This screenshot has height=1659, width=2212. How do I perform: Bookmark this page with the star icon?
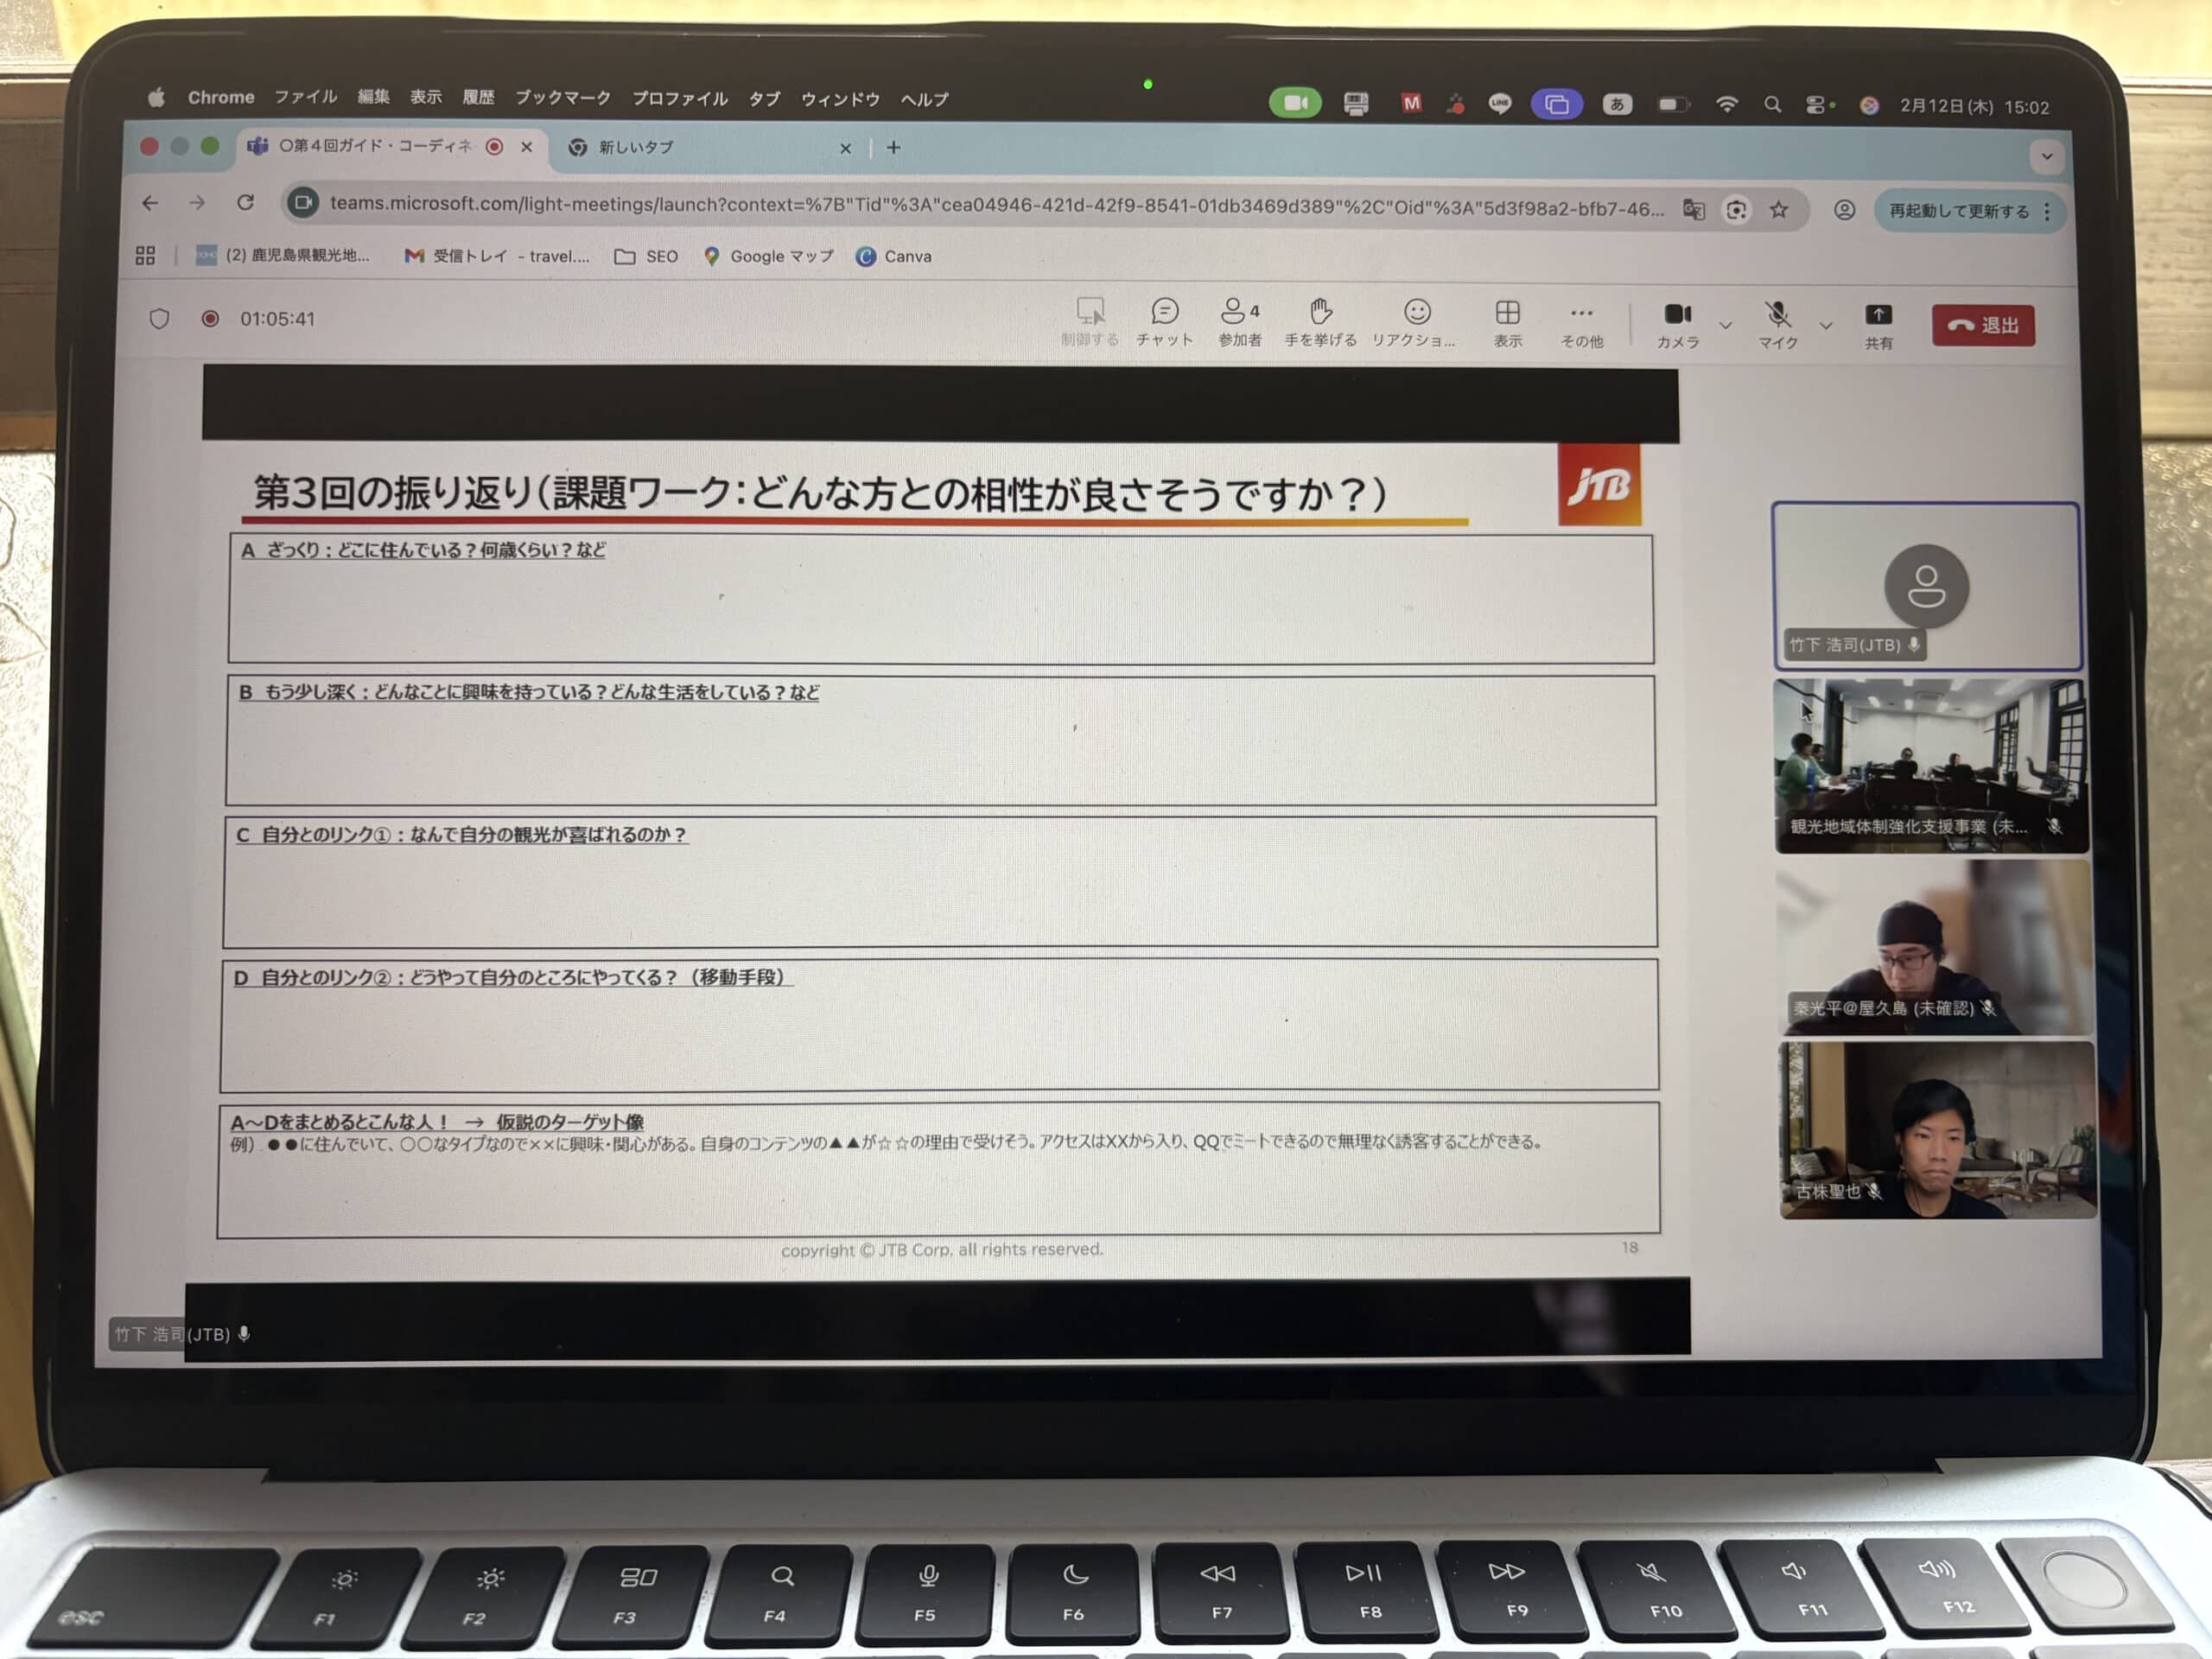[1779, 210]
